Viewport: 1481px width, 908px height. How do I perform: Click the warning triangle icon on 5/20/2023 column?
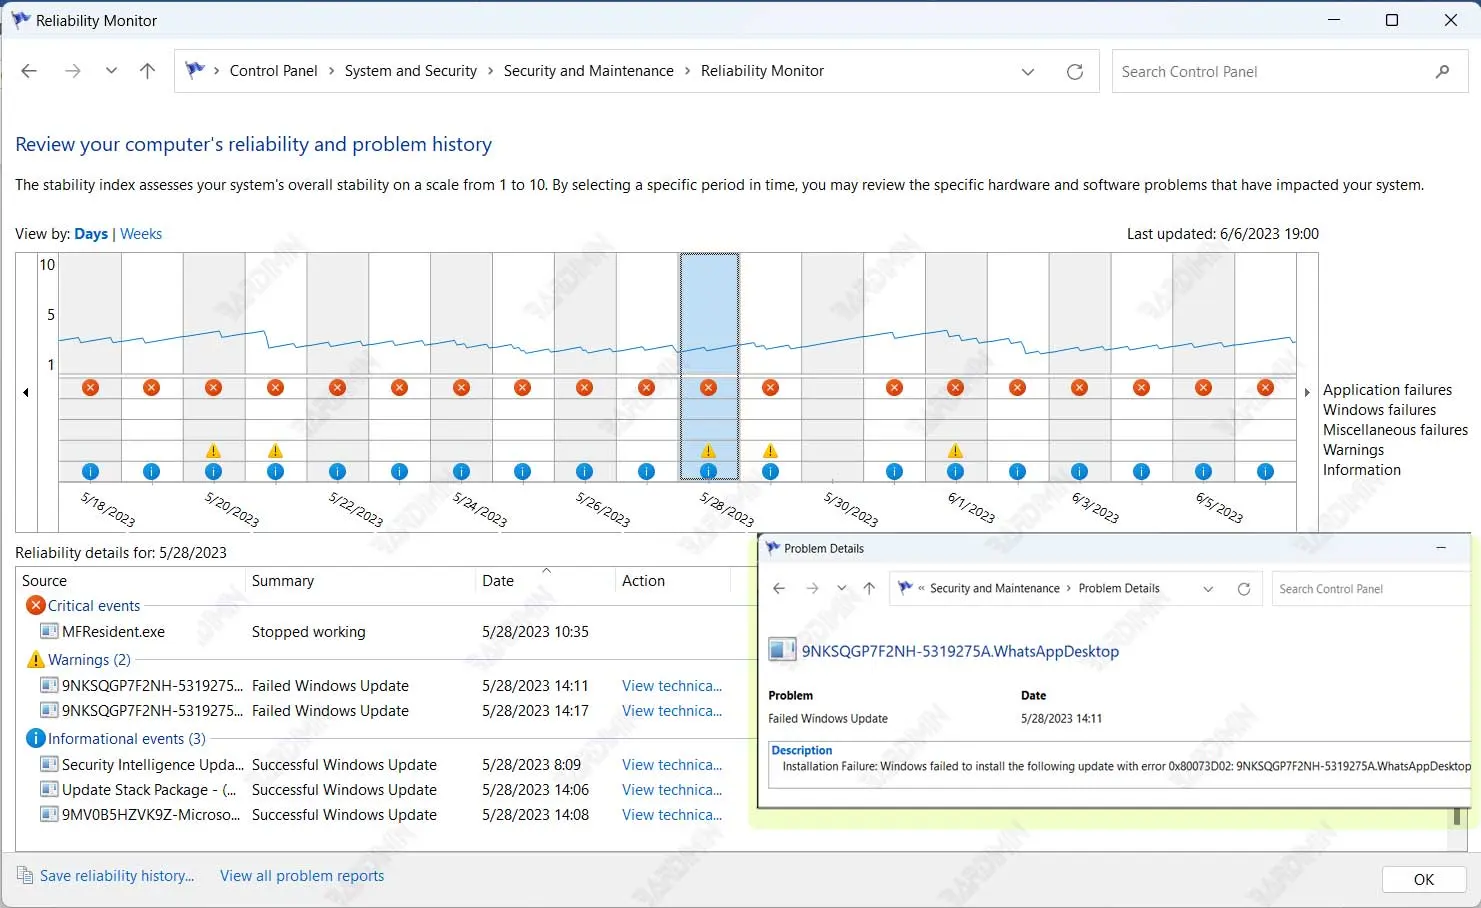213,451
